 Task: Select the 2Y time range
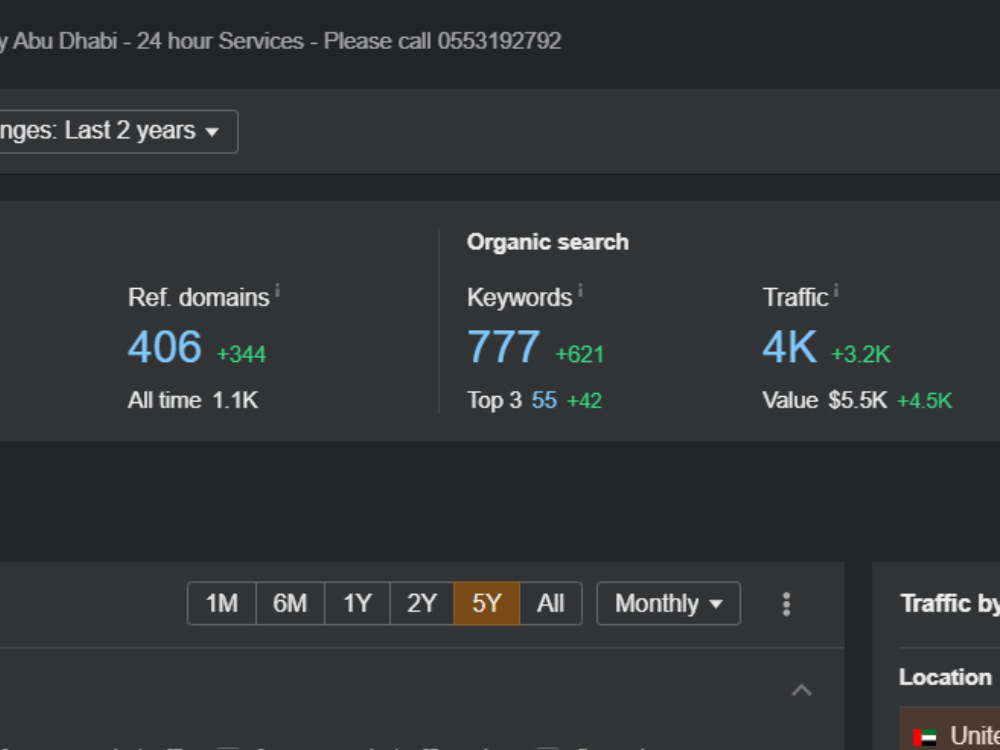(x=422, y=603)
